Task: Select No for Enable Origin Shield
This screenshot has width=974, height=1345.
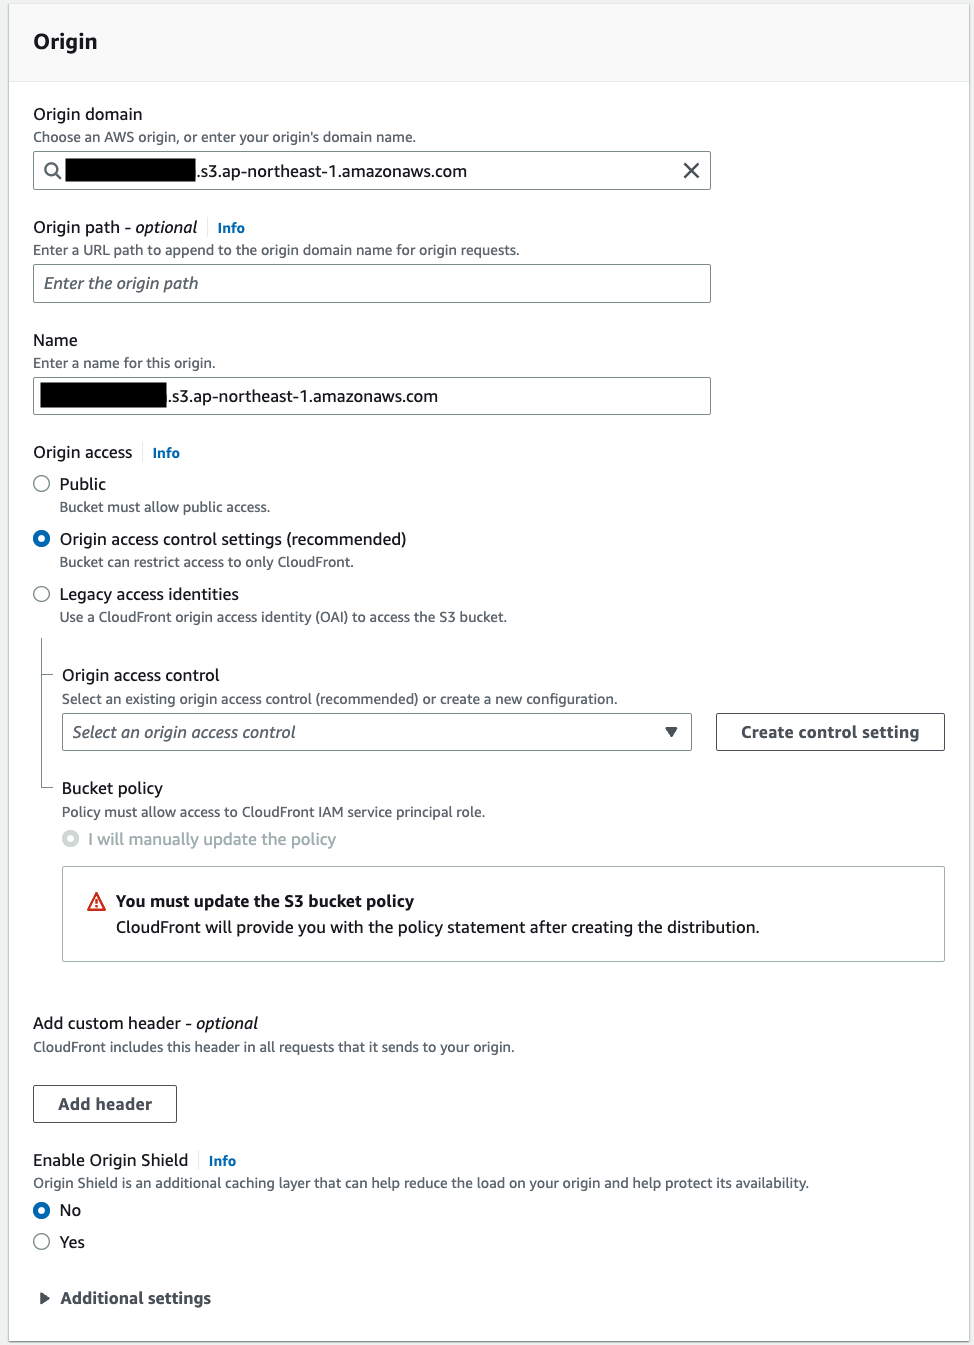Action: tap(42, 1210)
